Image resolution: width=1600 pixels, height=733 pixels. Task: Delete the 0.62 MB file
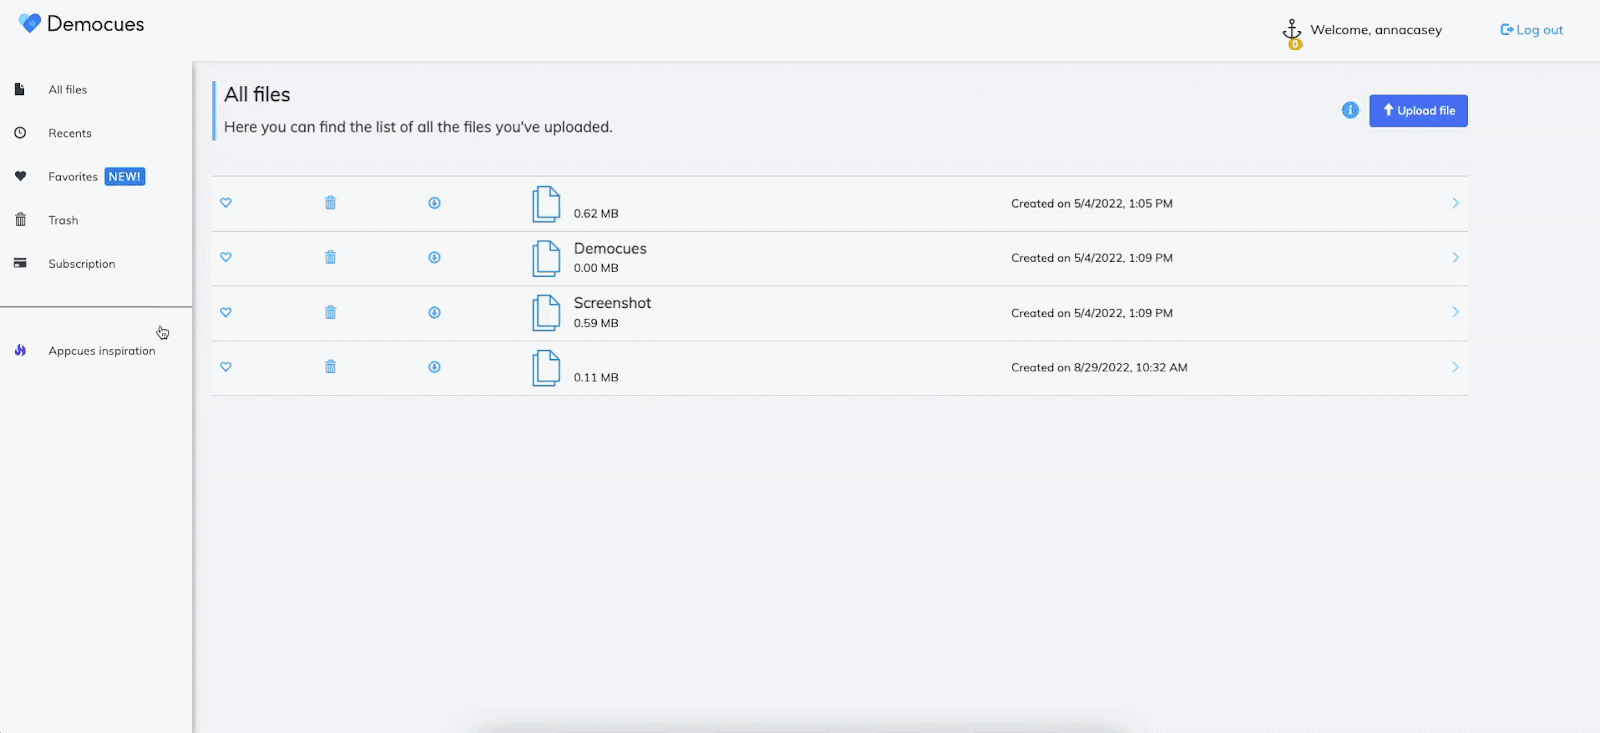(x=330, y=203)
